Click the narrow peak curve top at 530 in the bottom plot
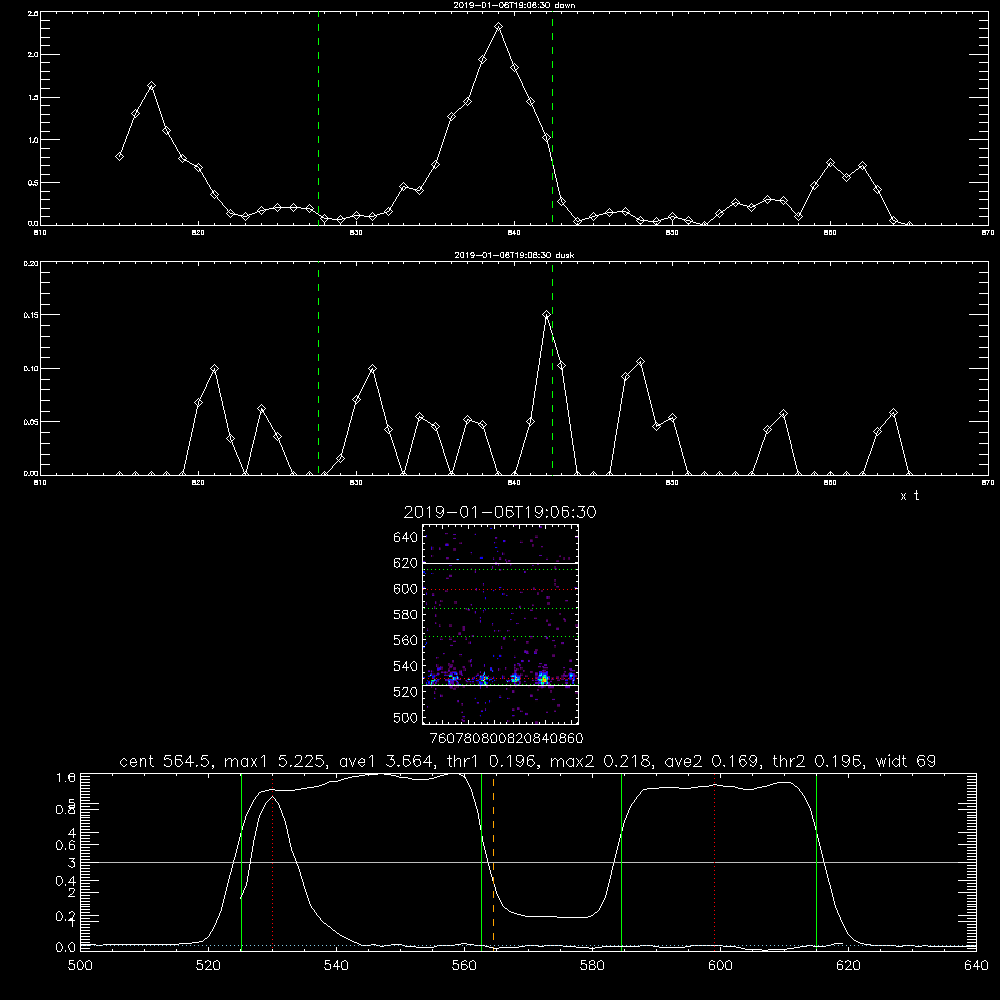The width and height of the screenshot is (1000, 1000). 273,797
